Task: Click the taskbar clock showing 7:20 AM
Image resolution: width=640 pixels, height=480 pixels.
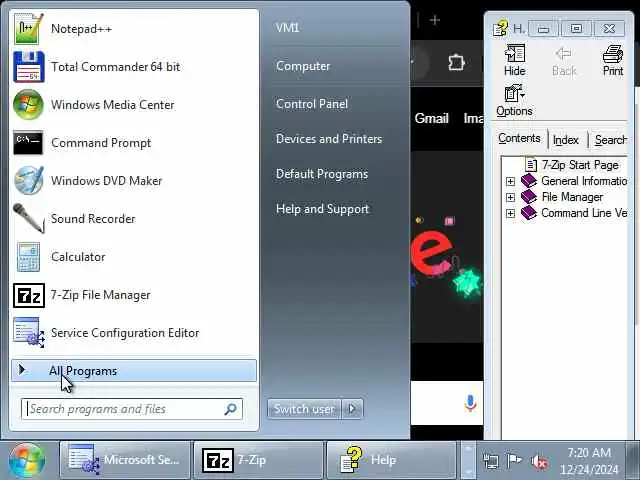Action: [589, 461]
